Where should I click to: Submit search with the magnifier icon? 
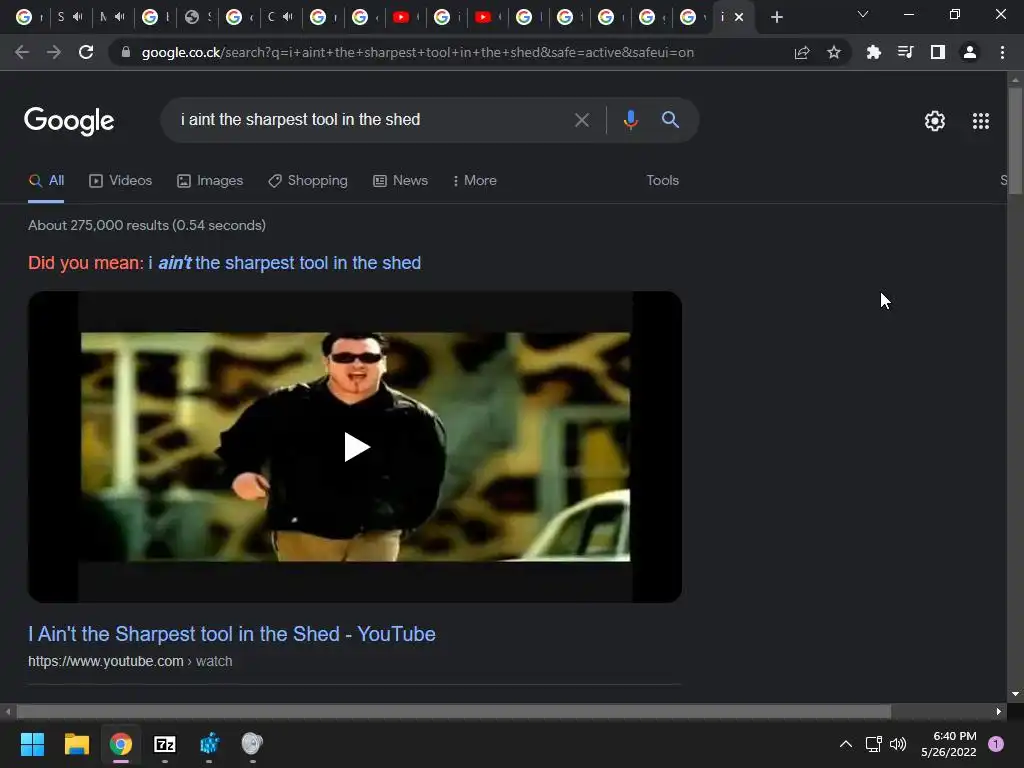coord(670,120)
